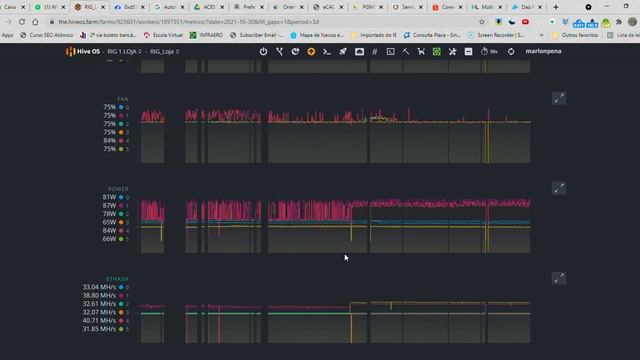Expand the POWER chart to fullscreen

[559, 188]
